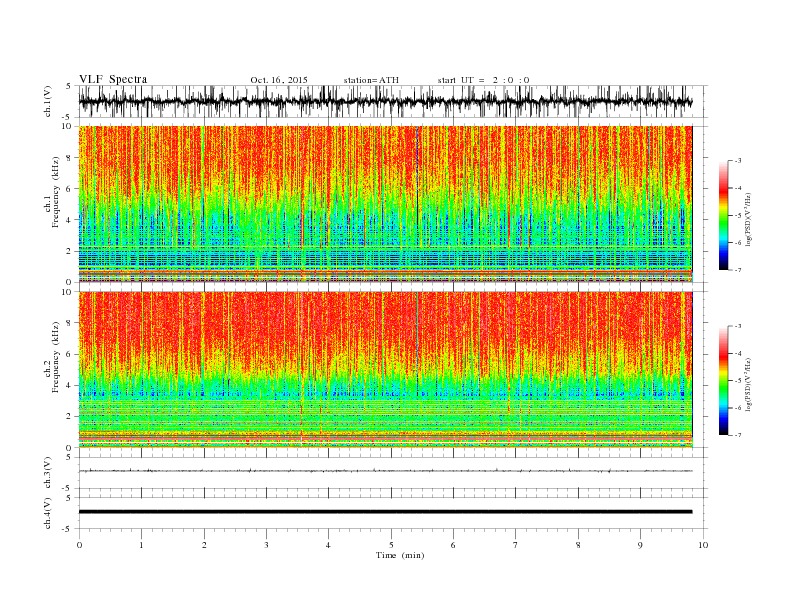Click tick label "7" on the time axis
Image resolution: width=792 pixels, height=612 pixels.
tap(516, 545)
